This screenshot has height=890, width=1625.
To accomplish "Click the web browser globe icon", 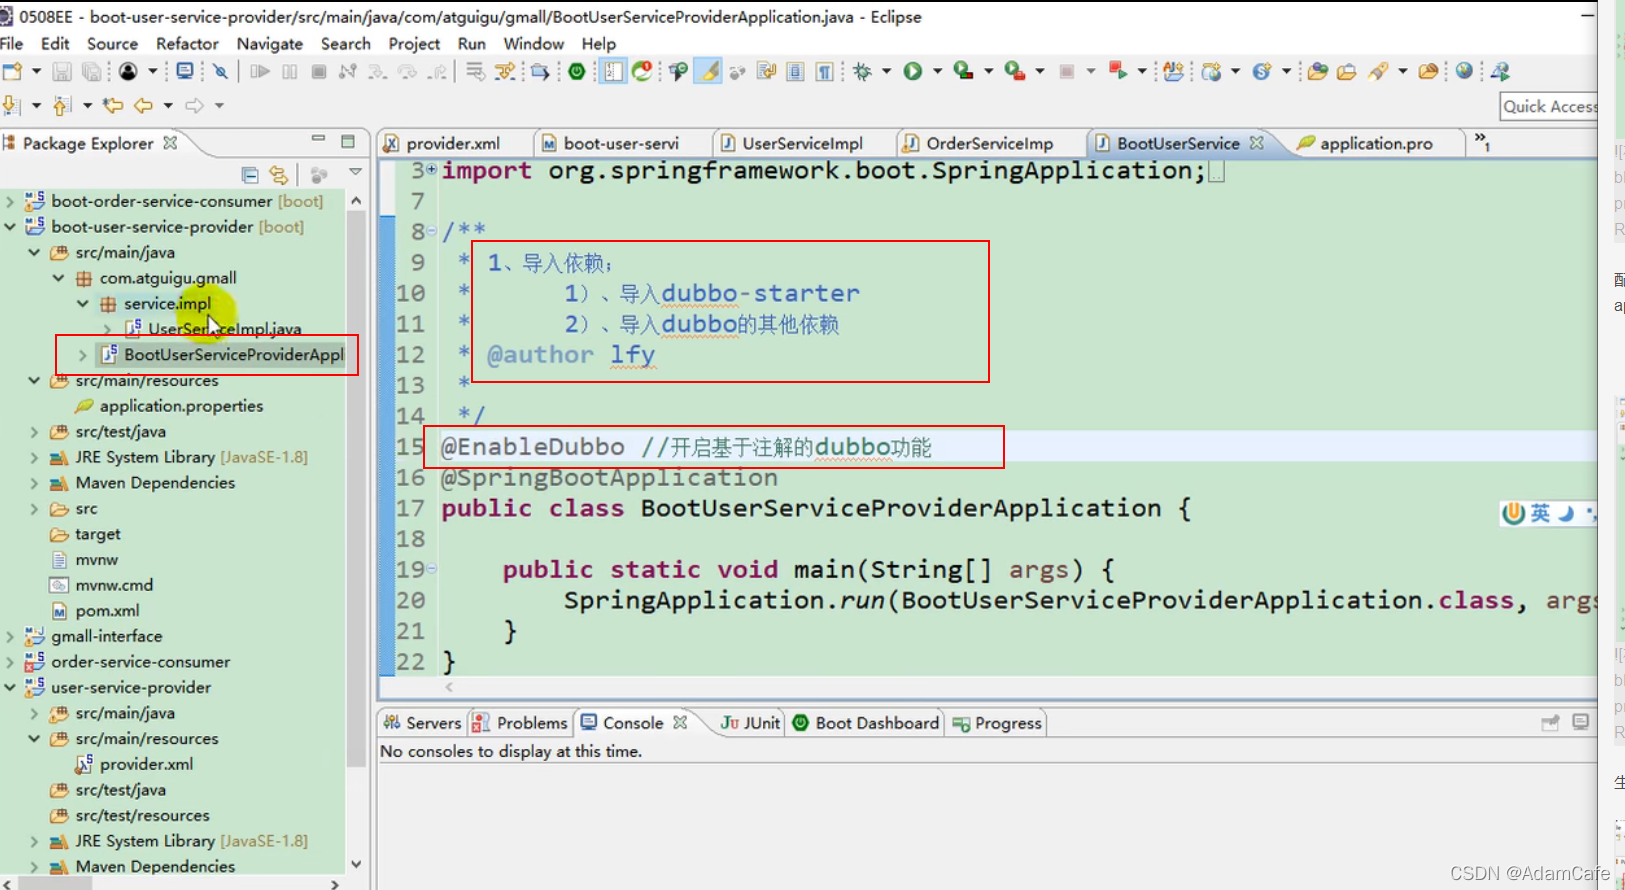I will (1464, 71).
